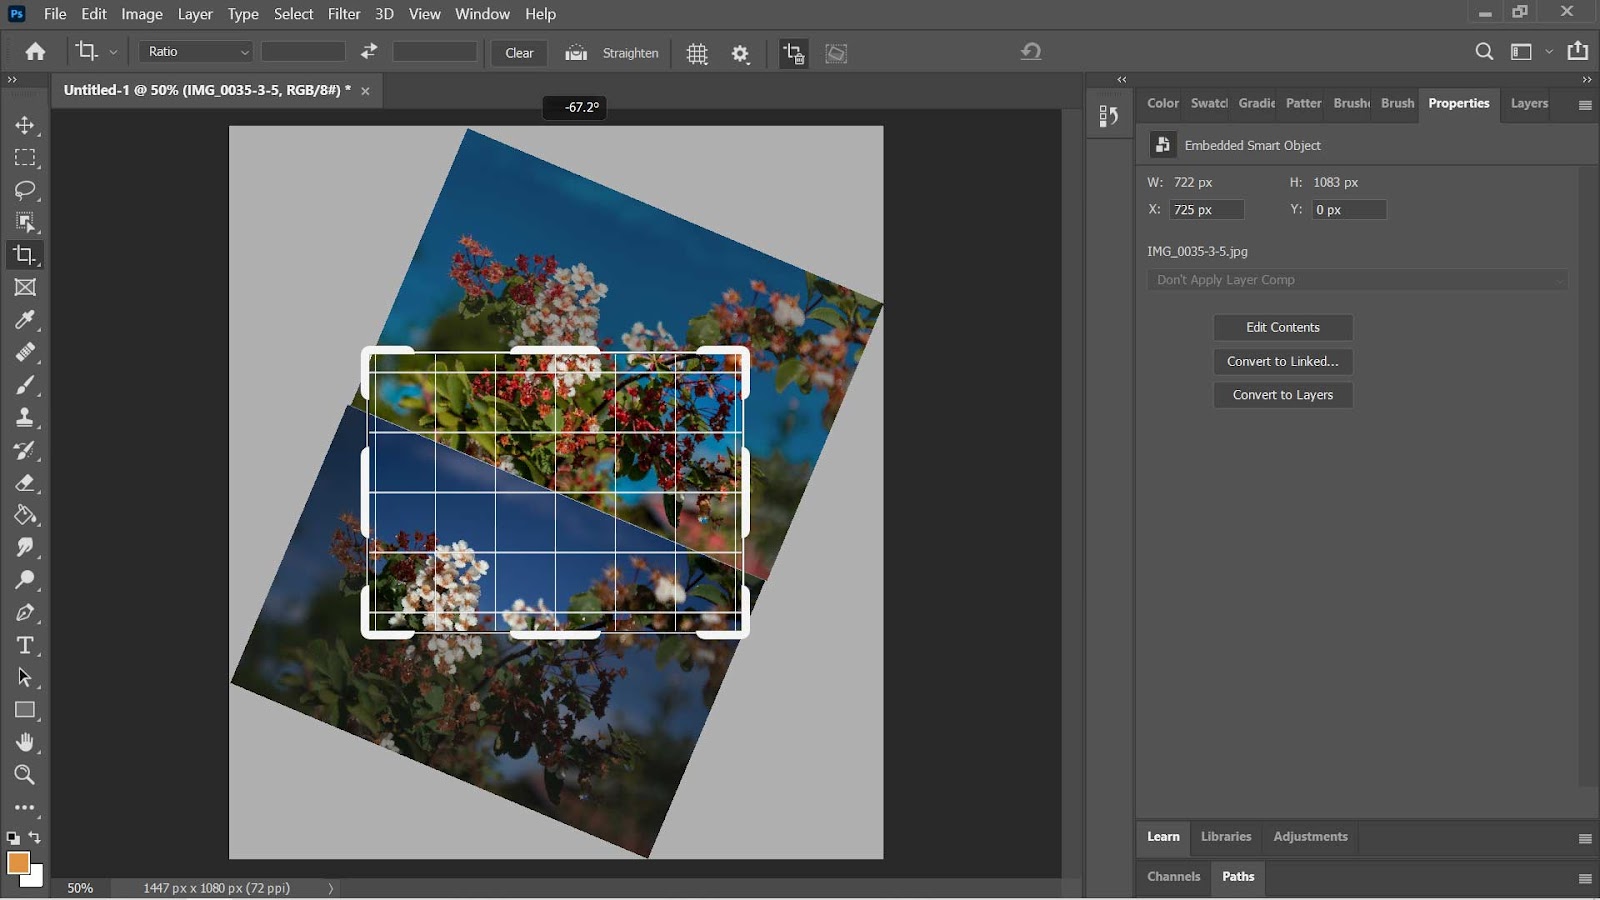Collapse the right panels to icons

coord(1587,80)
